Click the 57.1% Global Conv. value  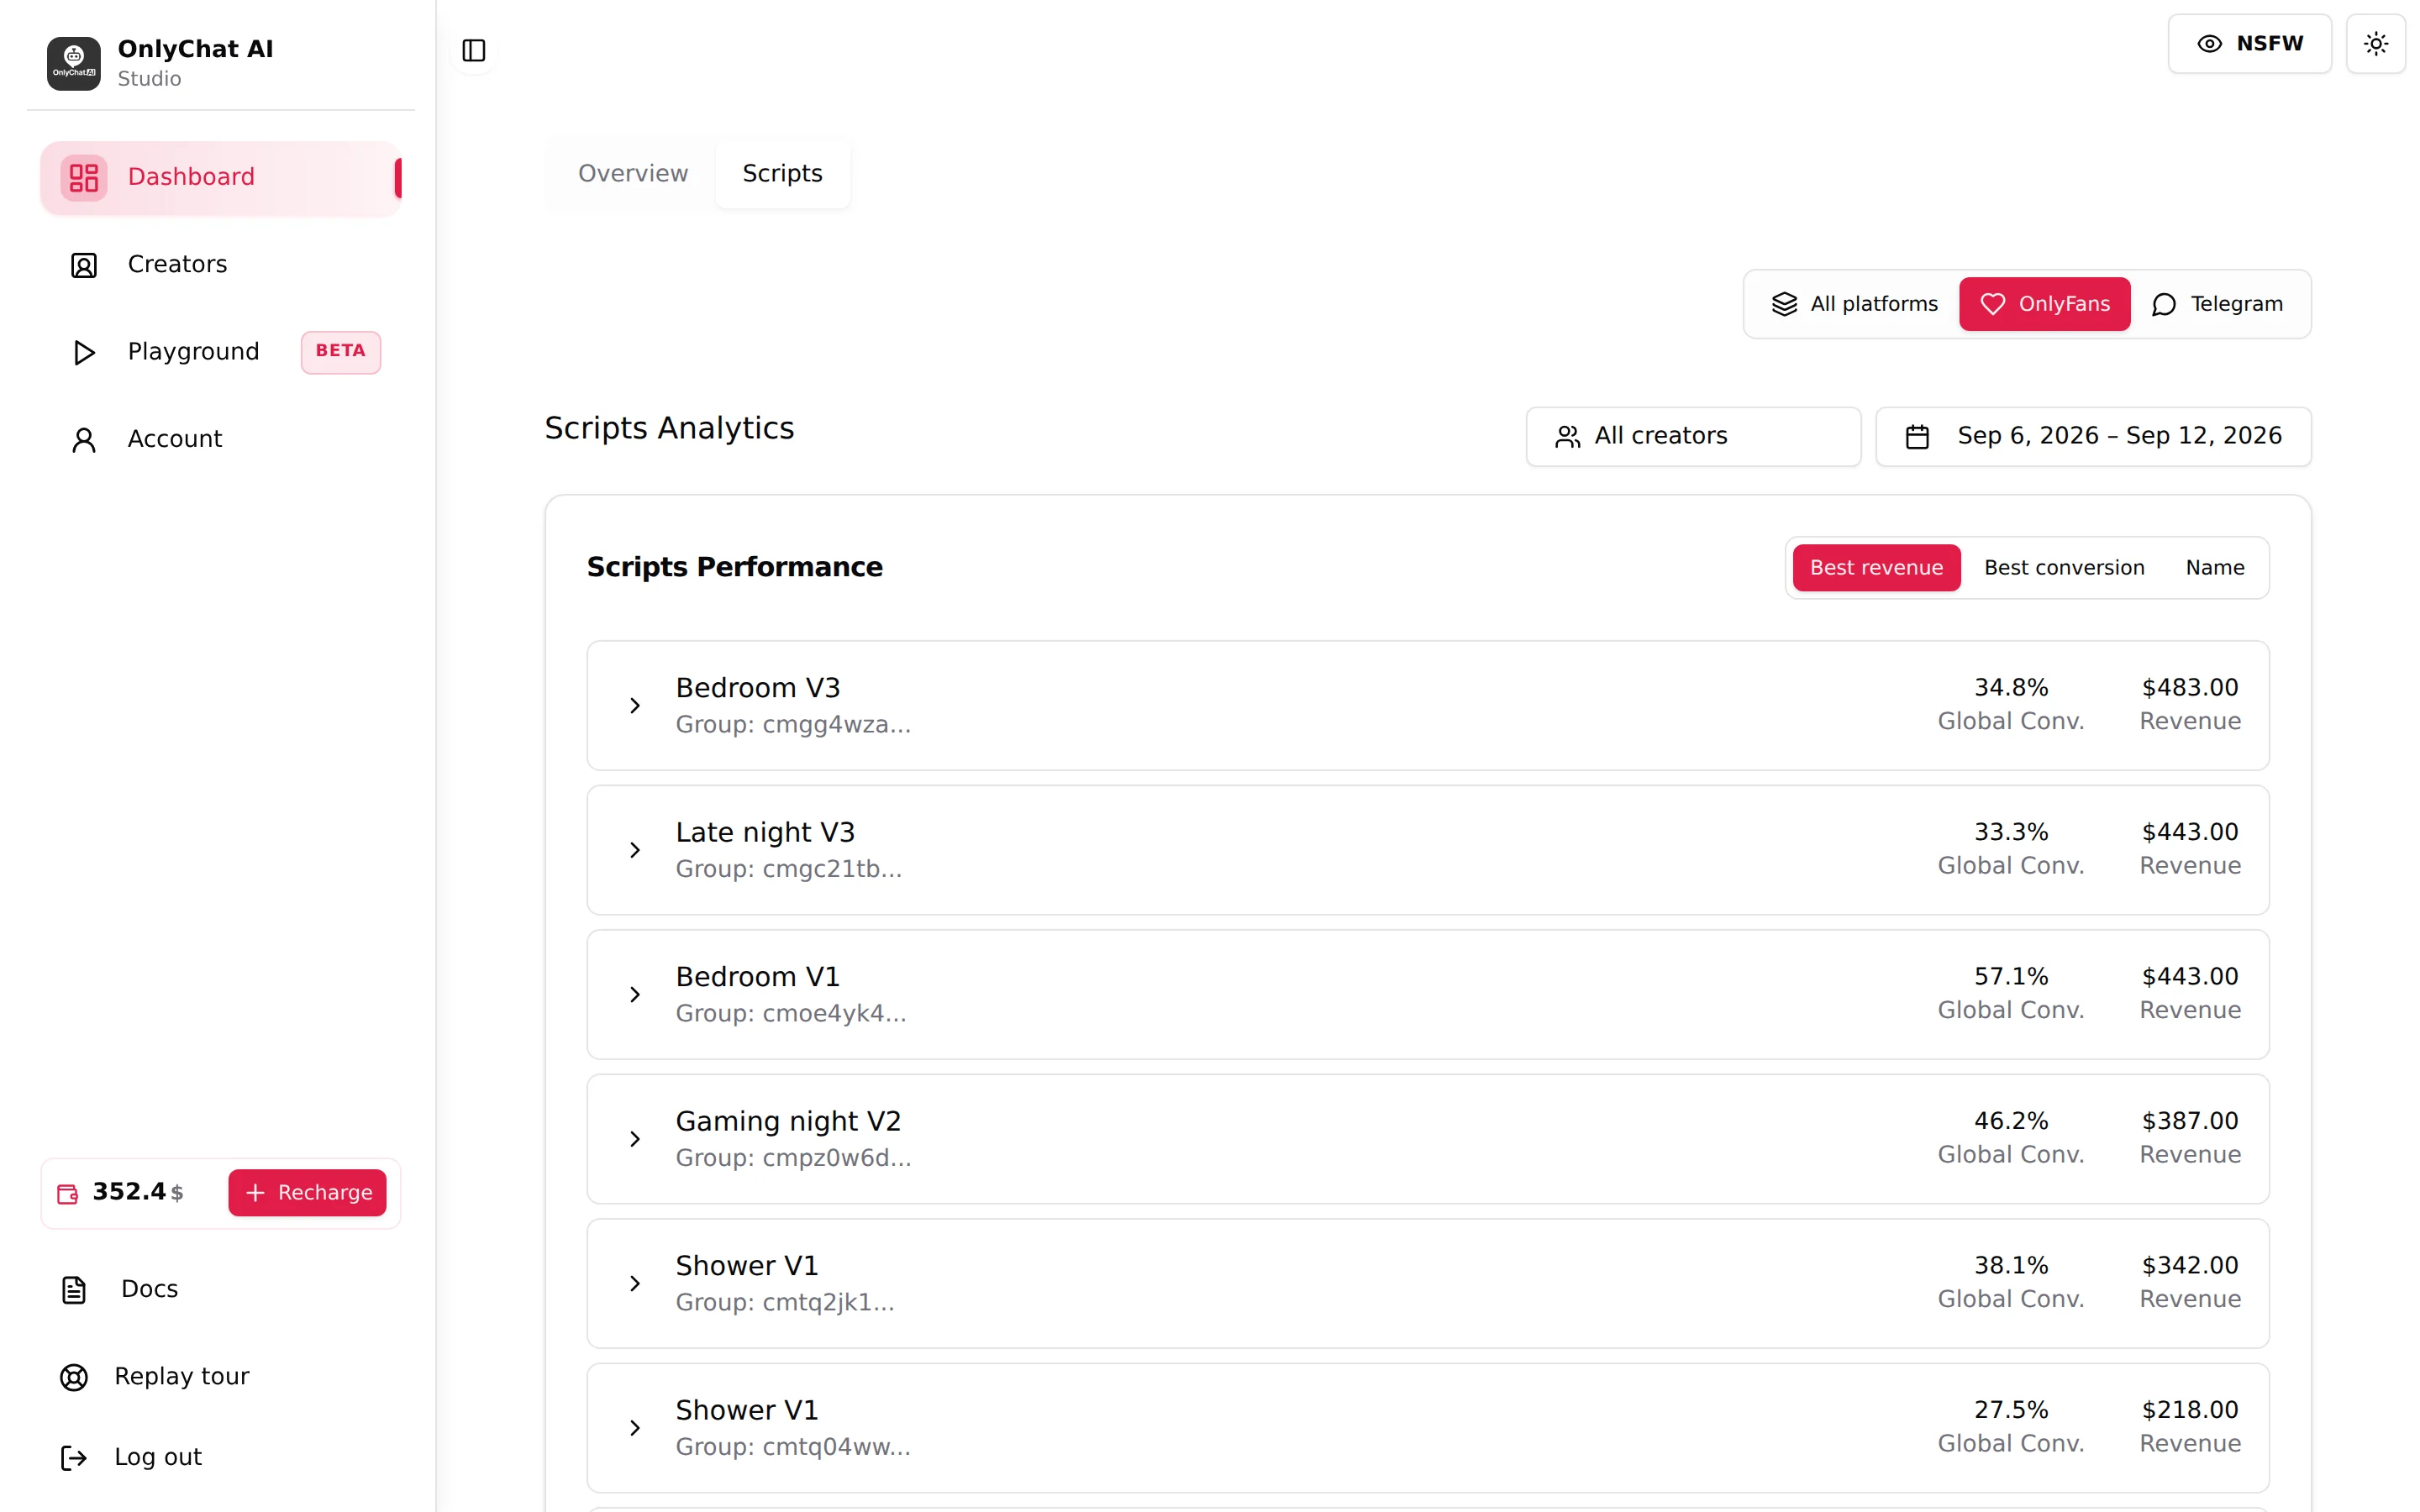click(2010, 977)
